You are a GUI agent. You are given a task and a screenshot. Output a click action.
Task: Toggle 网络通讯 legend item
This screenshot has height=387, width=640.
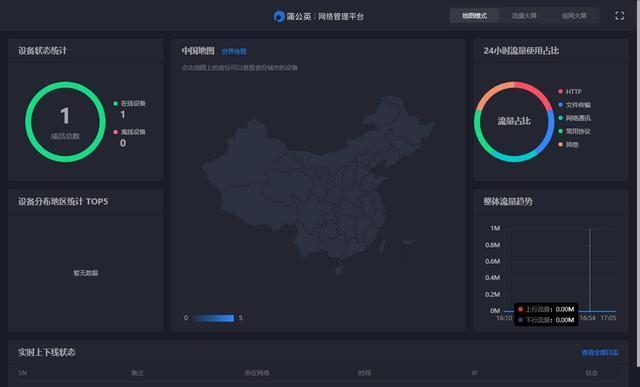pos(574,118)
